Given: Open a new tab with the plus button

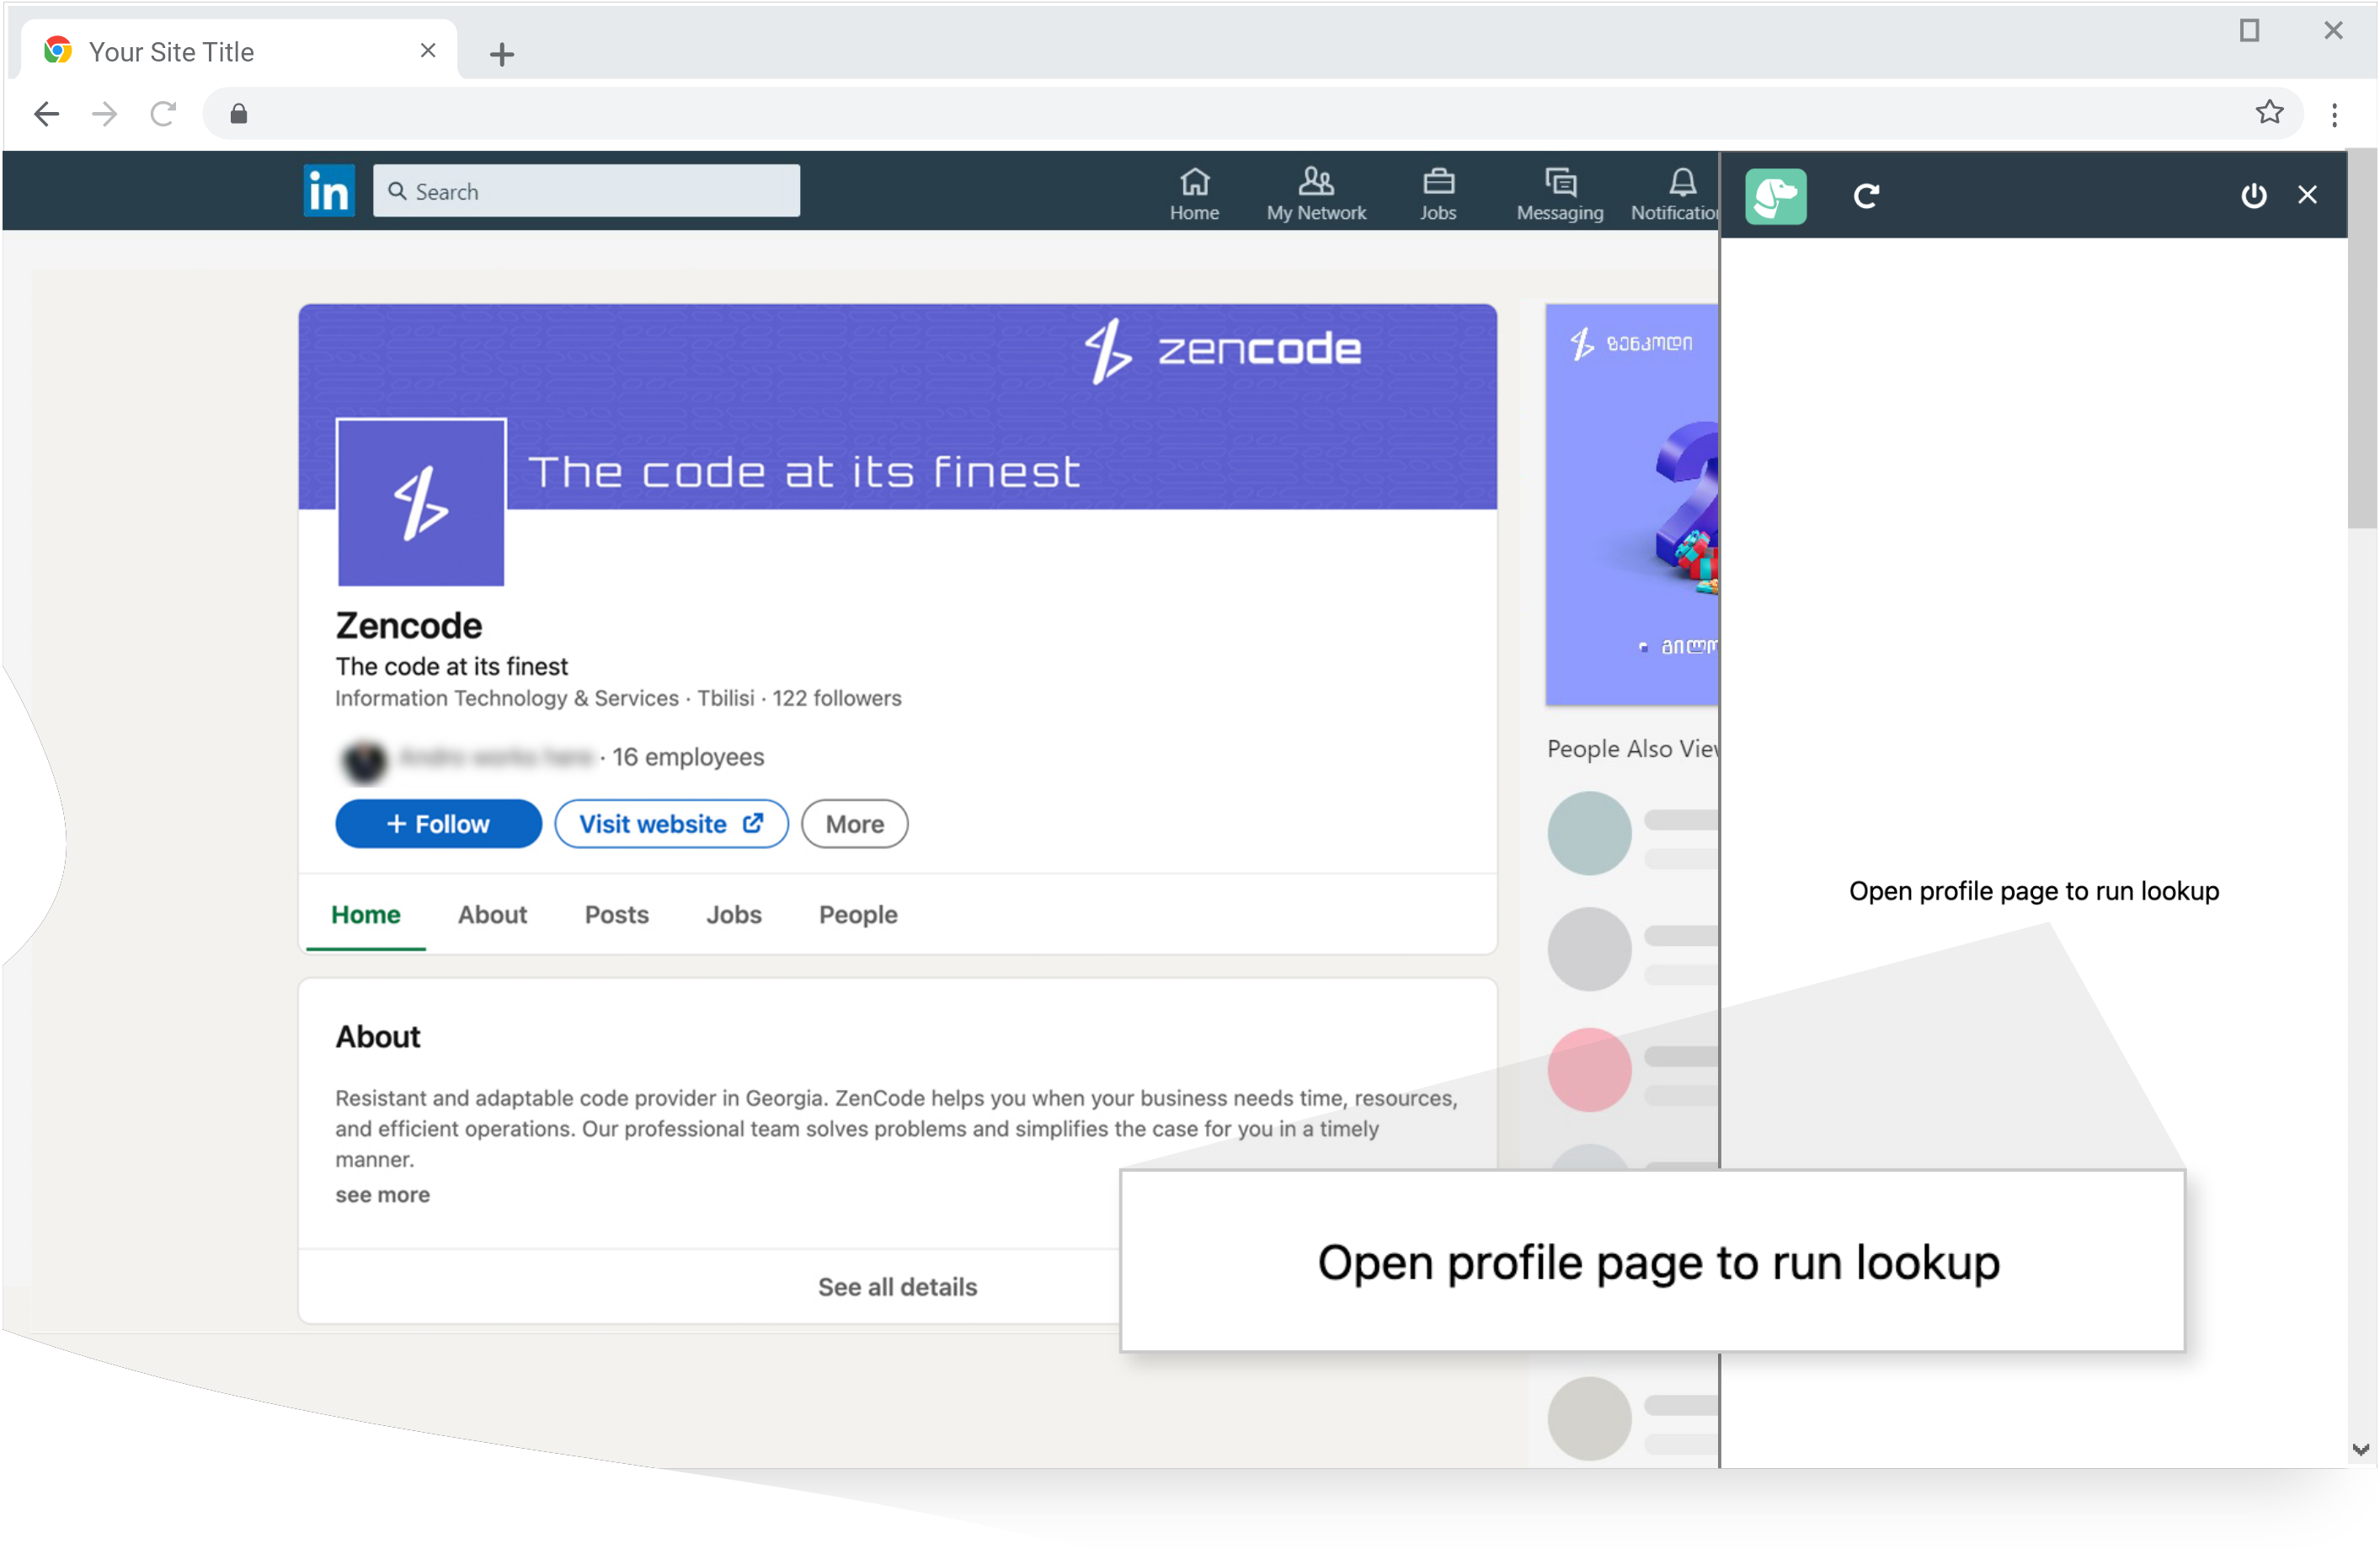Looking at the screenshot, I should pos(502,54).
